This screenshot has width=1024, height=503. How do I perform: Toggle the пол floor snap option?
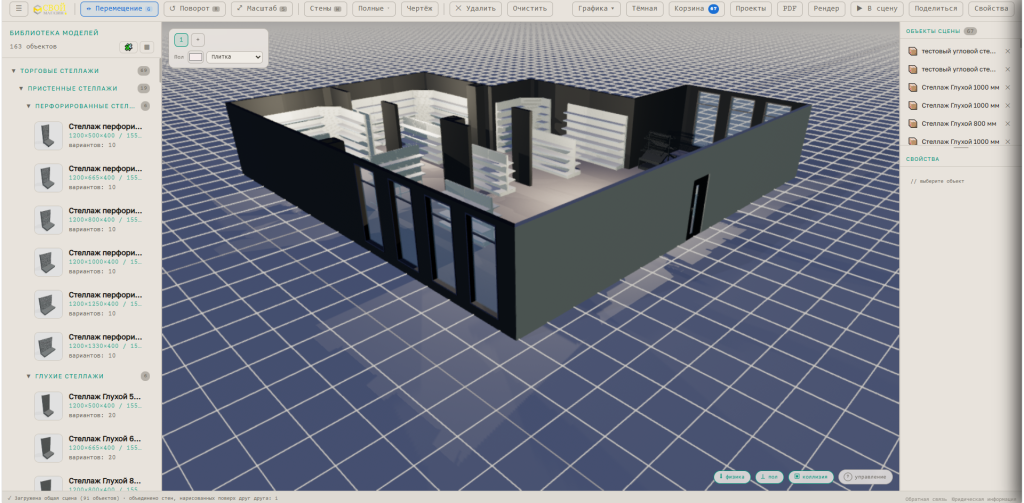coord(769,477)
